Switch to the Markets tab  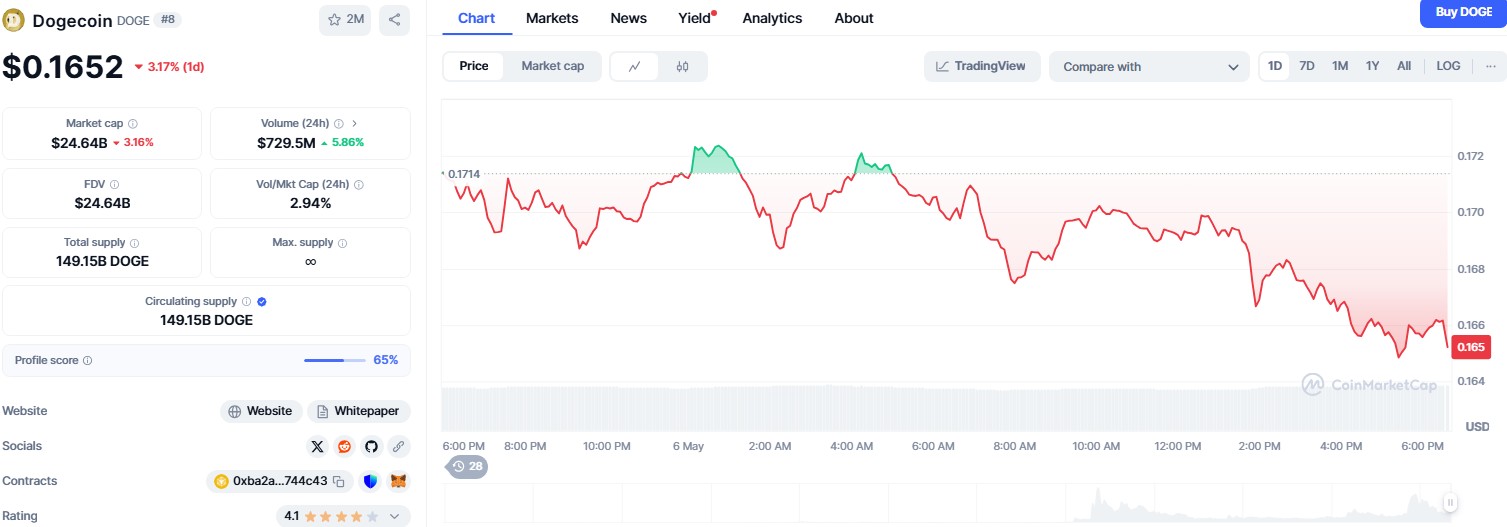[x=552, y=18]
